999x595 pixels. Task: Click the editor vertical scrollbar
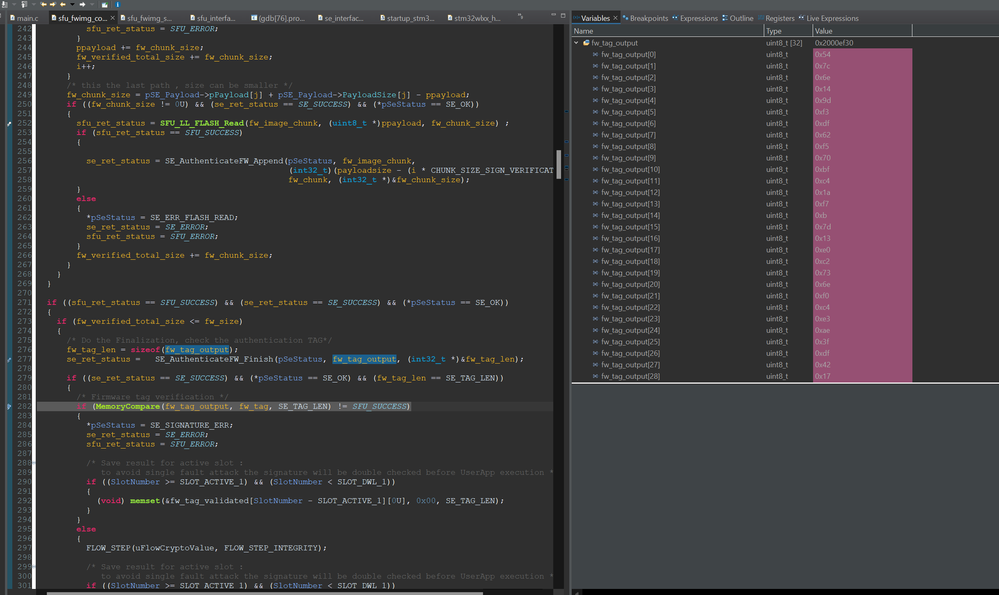coord(559,165)
